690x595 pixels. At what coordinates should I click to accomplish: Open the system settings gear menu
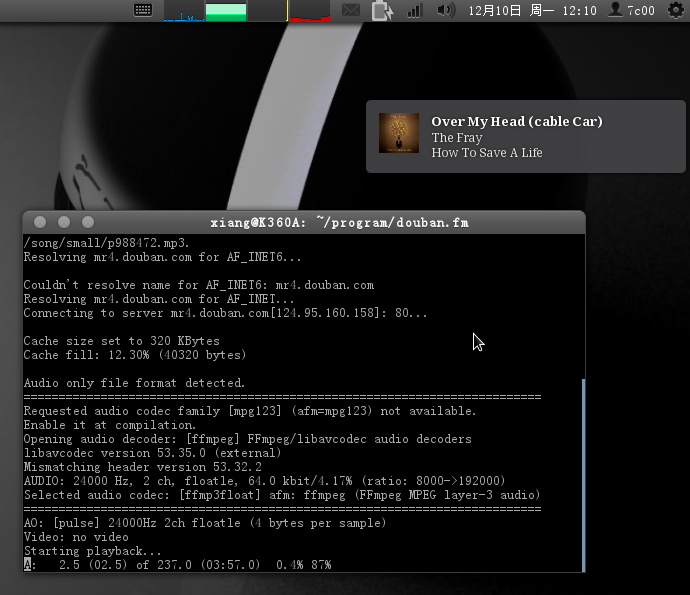[x=675, y=10]
